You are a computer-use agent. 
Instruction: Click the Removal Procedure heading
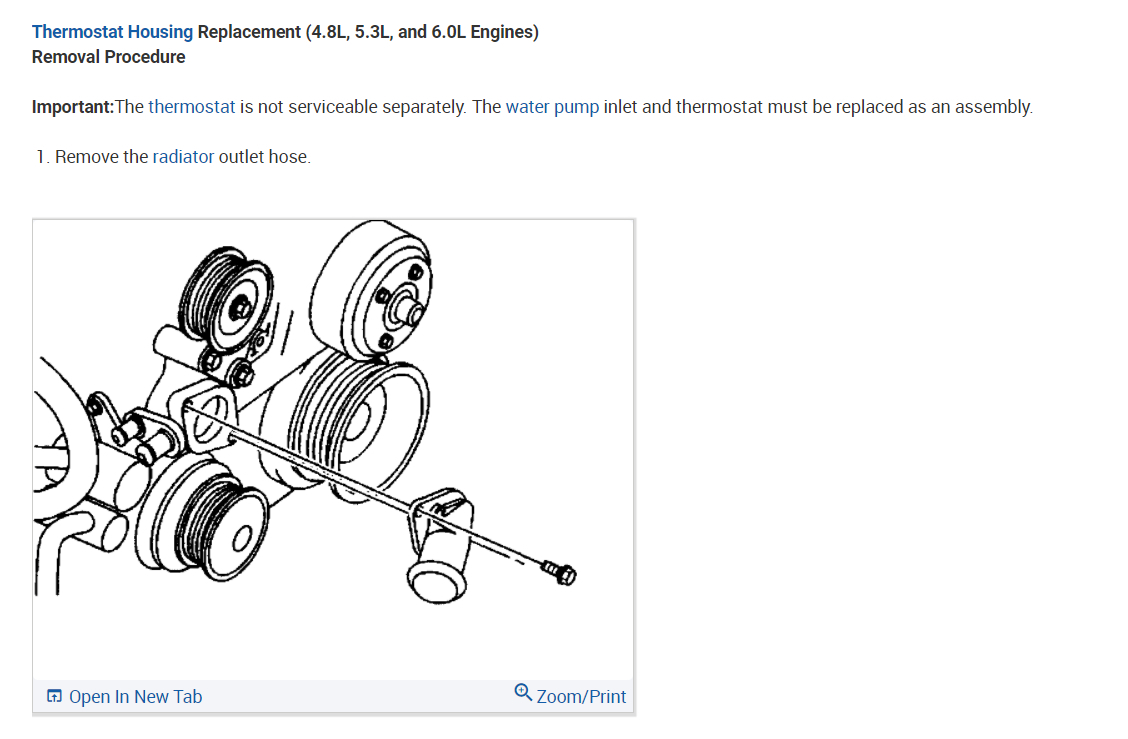coord(109,57)
